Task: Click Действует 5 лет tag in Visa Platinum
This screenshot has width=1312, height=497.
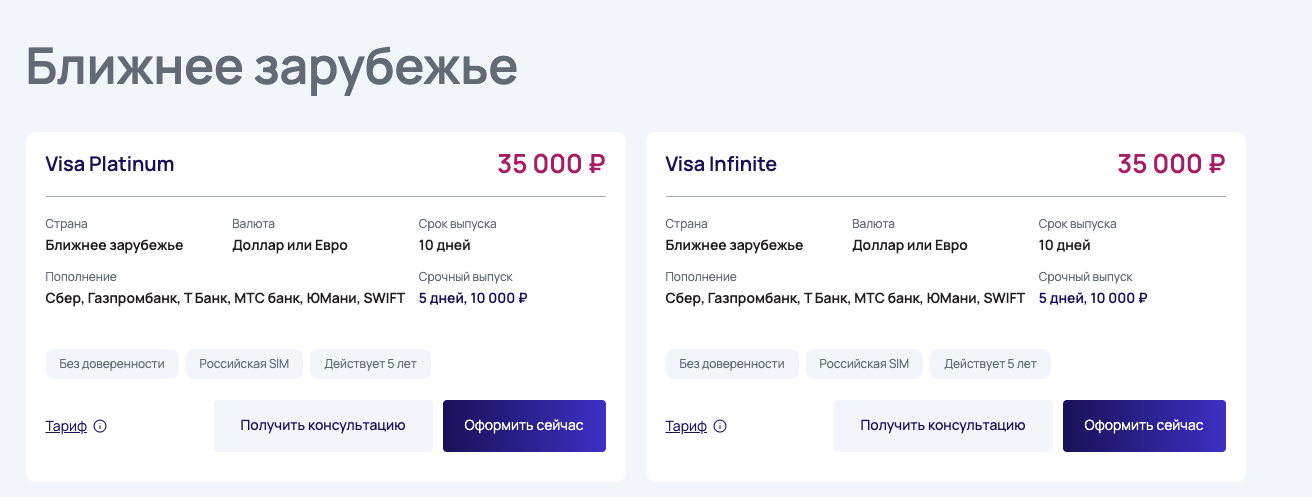Action: pyautogui.click(x=370, y=364)
